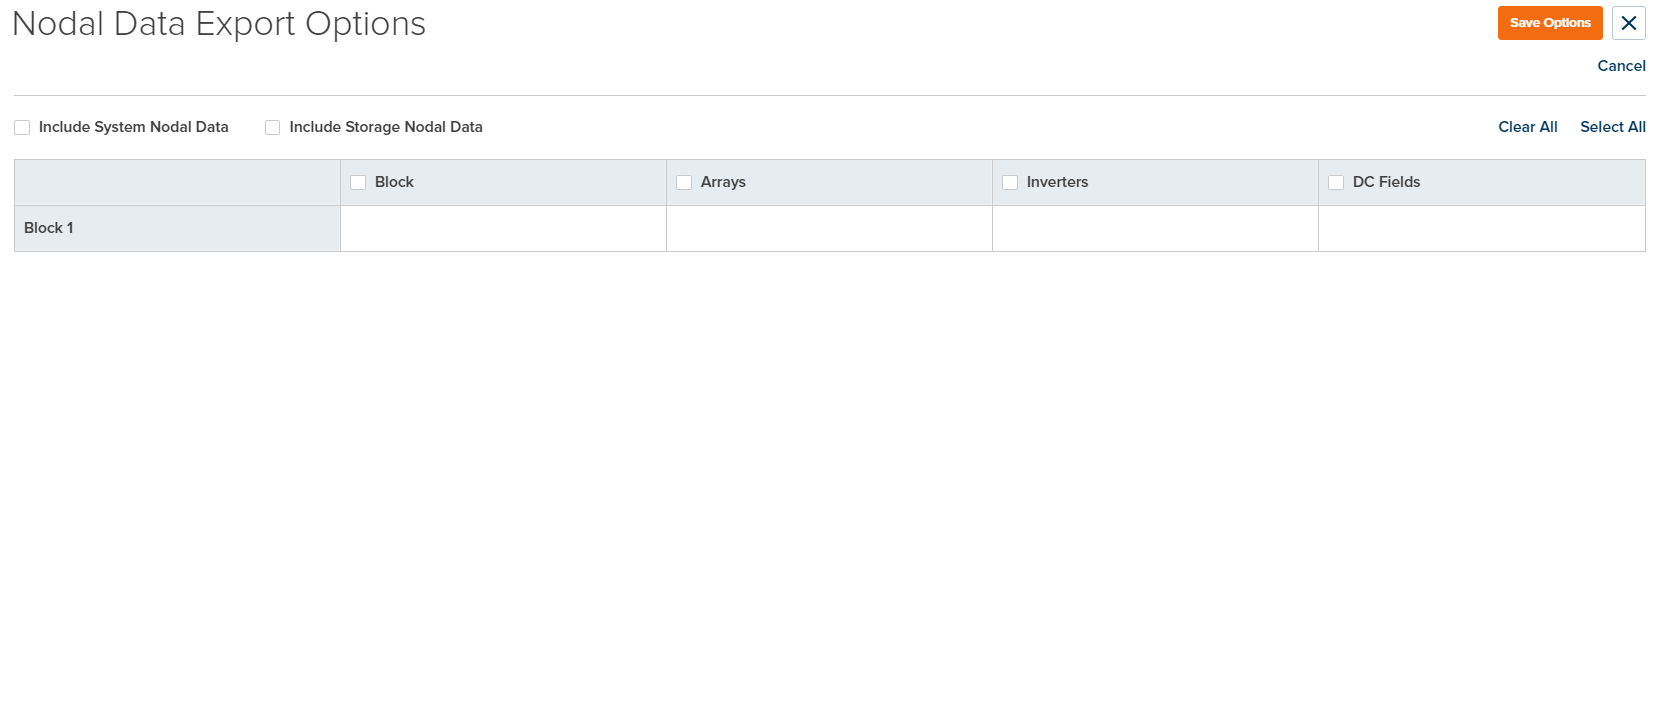Click the Save Options button
The height and width of the screenshot is (725, 1654).
click(1550, 23)
